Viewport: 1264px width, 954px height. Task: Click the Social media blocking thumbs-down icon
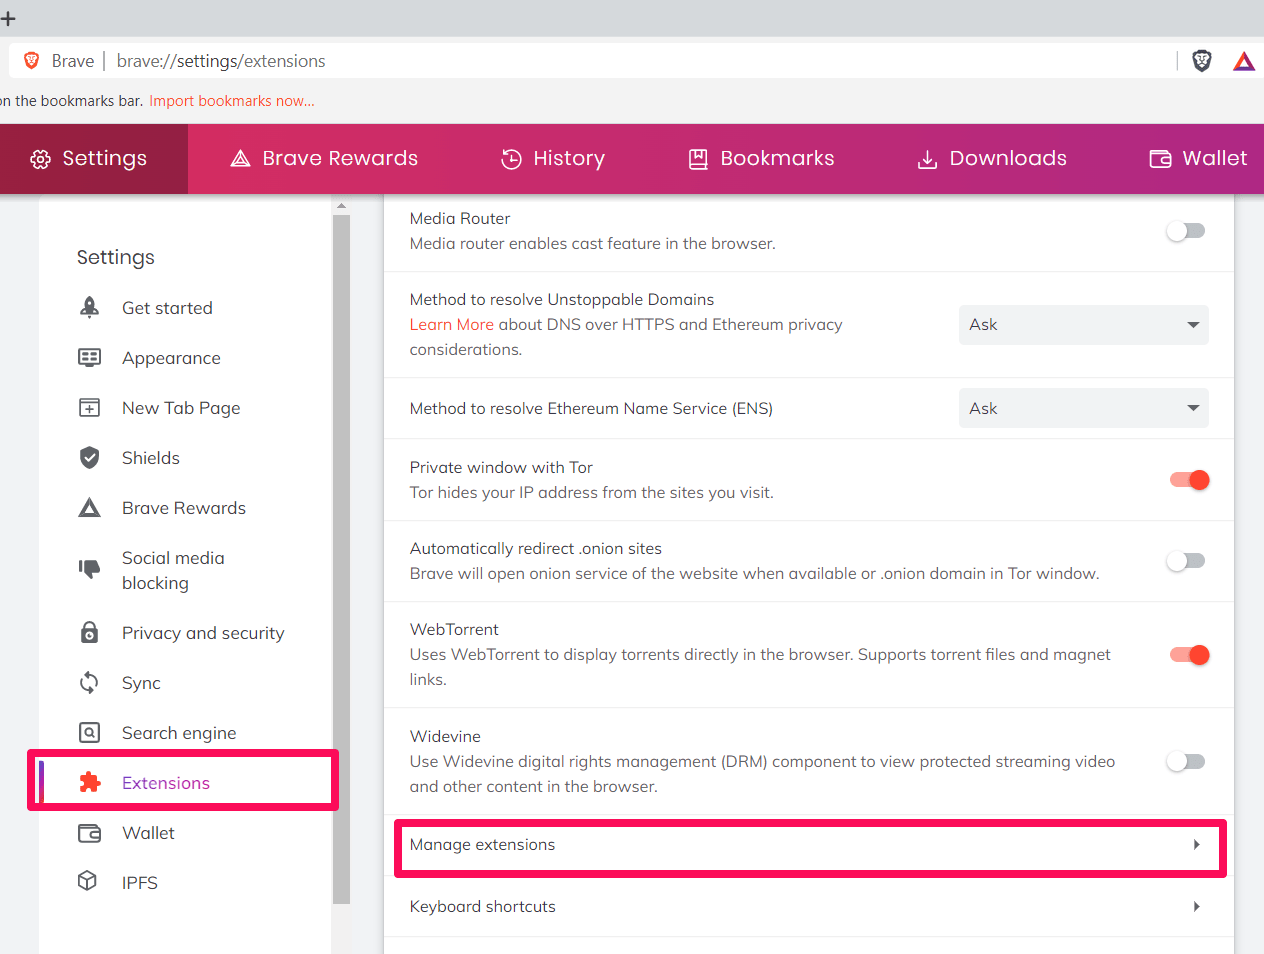(x=90, y=569)
